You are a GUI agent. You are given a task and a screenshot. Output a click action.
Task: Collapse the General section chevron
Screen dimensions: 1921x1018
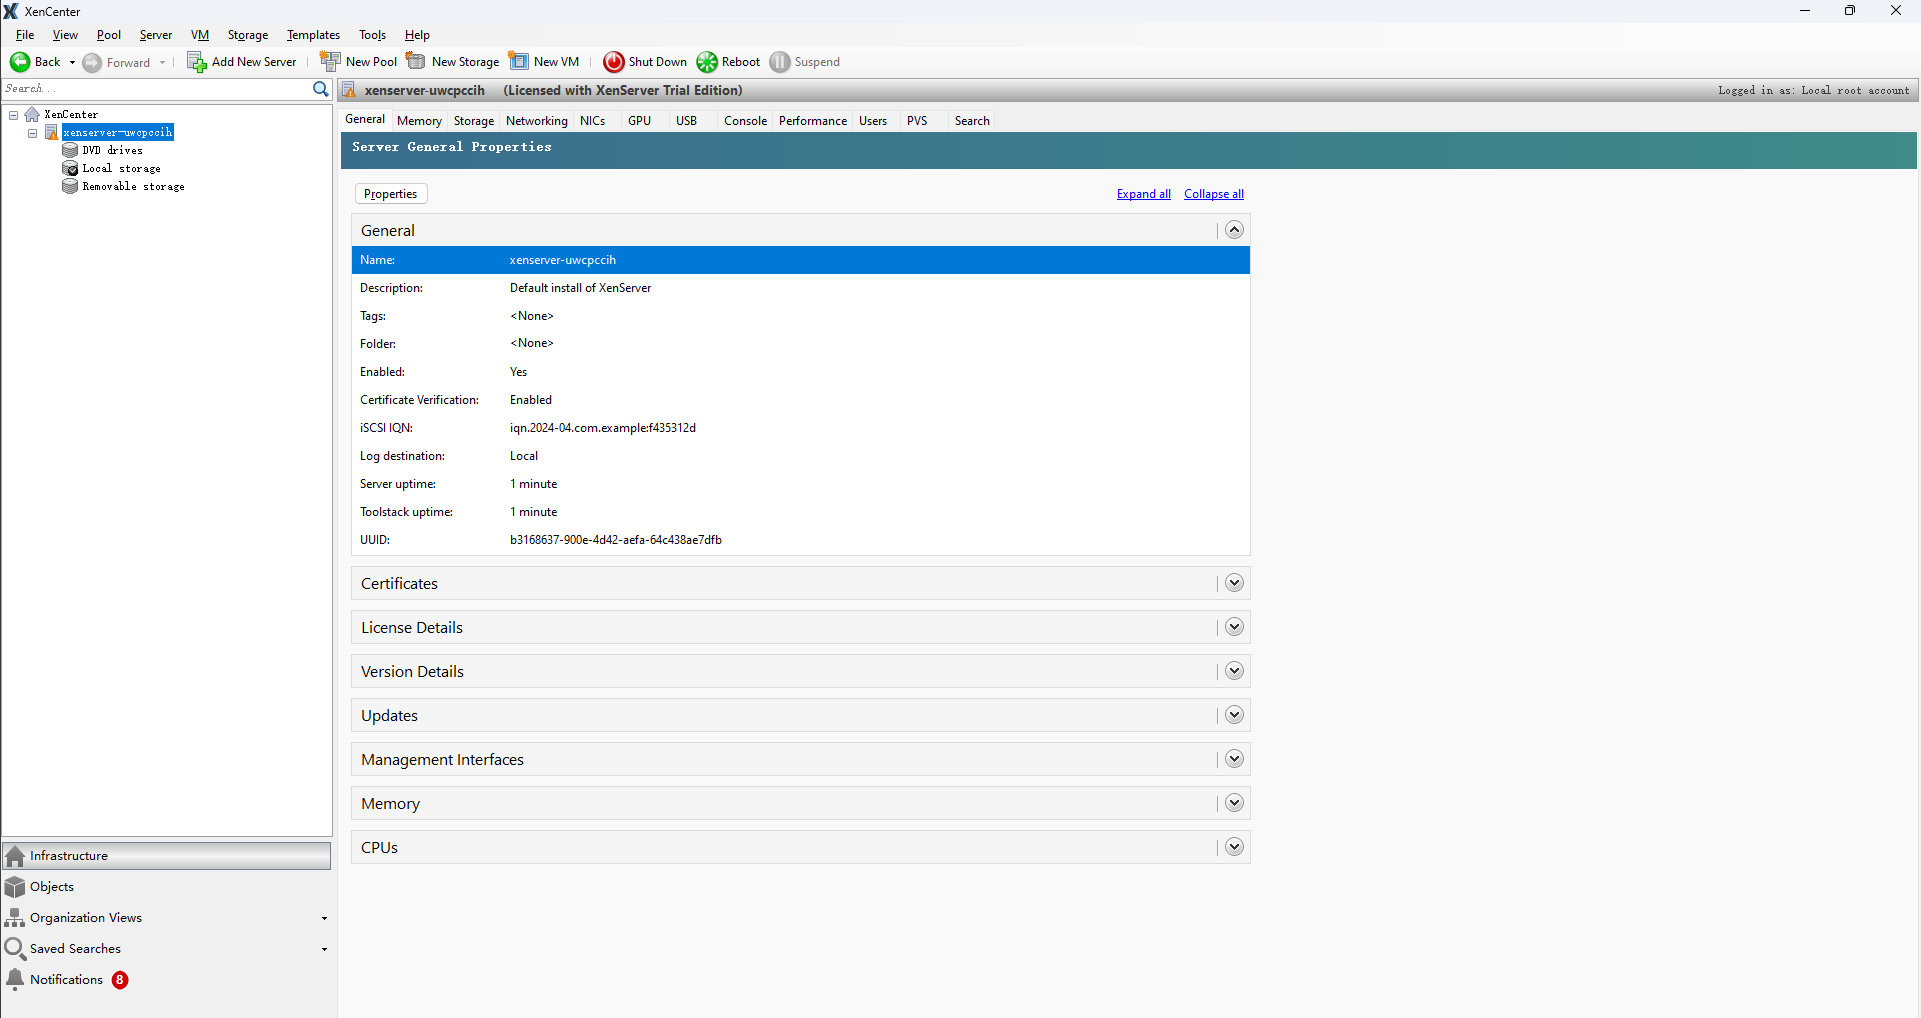(1233, 229)
